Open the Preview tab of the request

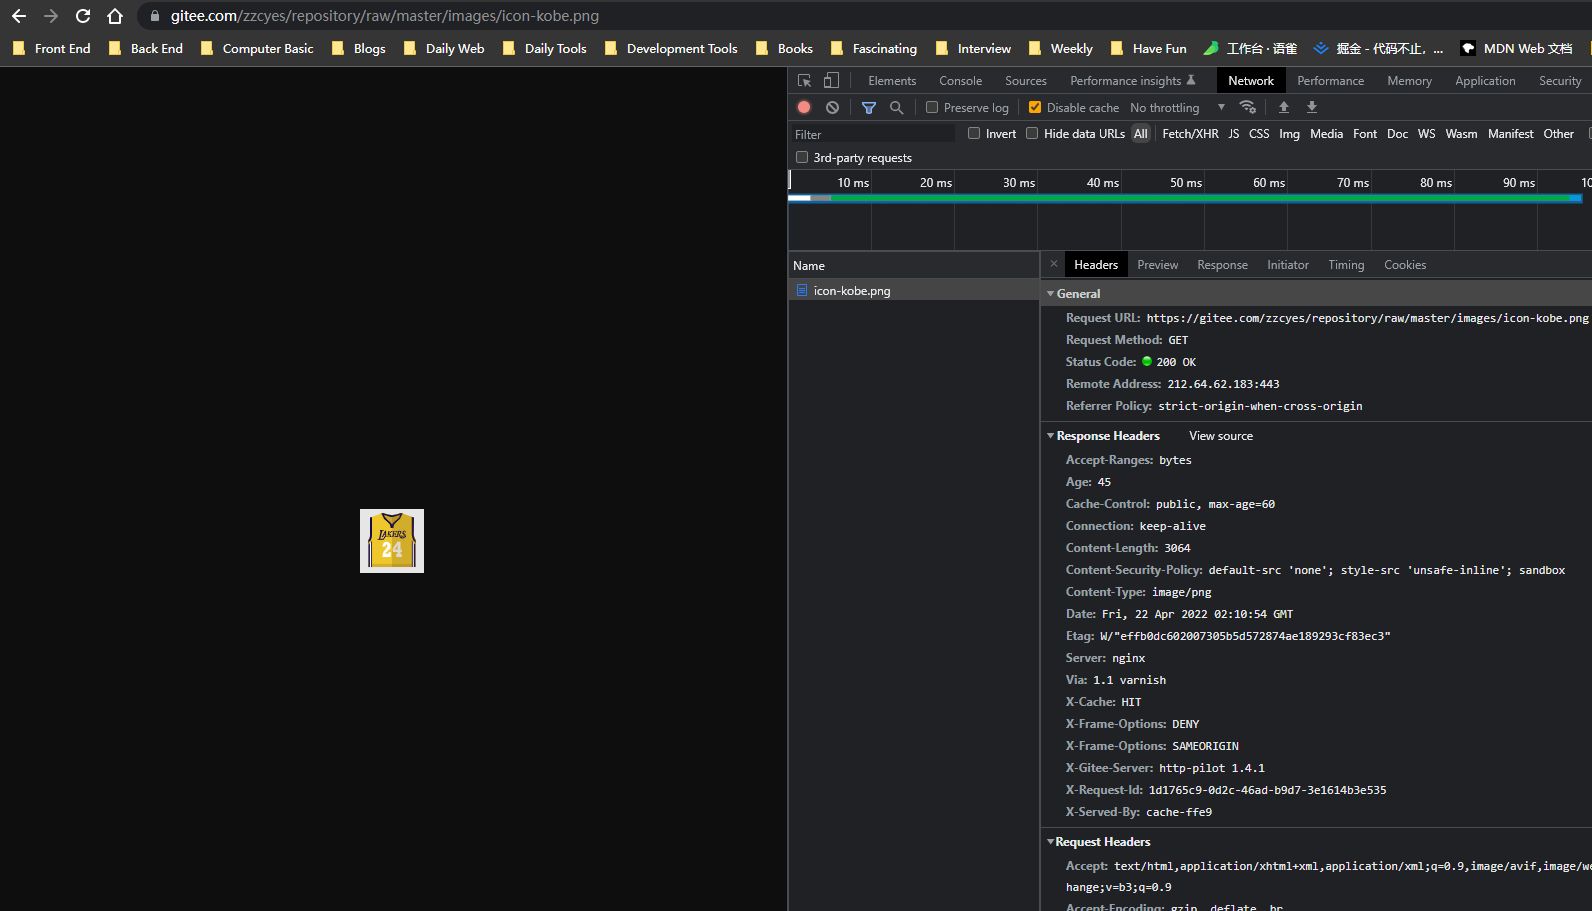pyautogui.click(x=1157, y=265)
